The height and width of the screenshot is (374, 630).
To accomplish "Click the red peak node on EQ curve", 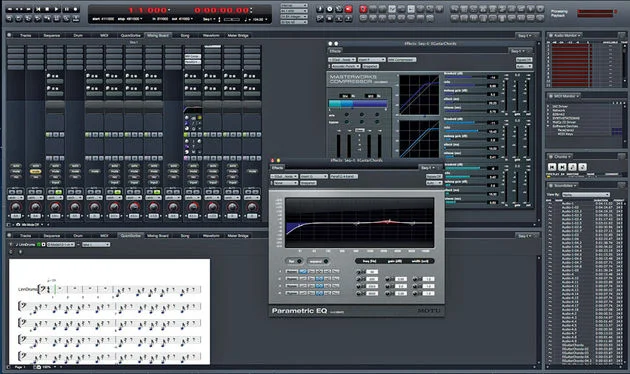I will coord(388,221).
